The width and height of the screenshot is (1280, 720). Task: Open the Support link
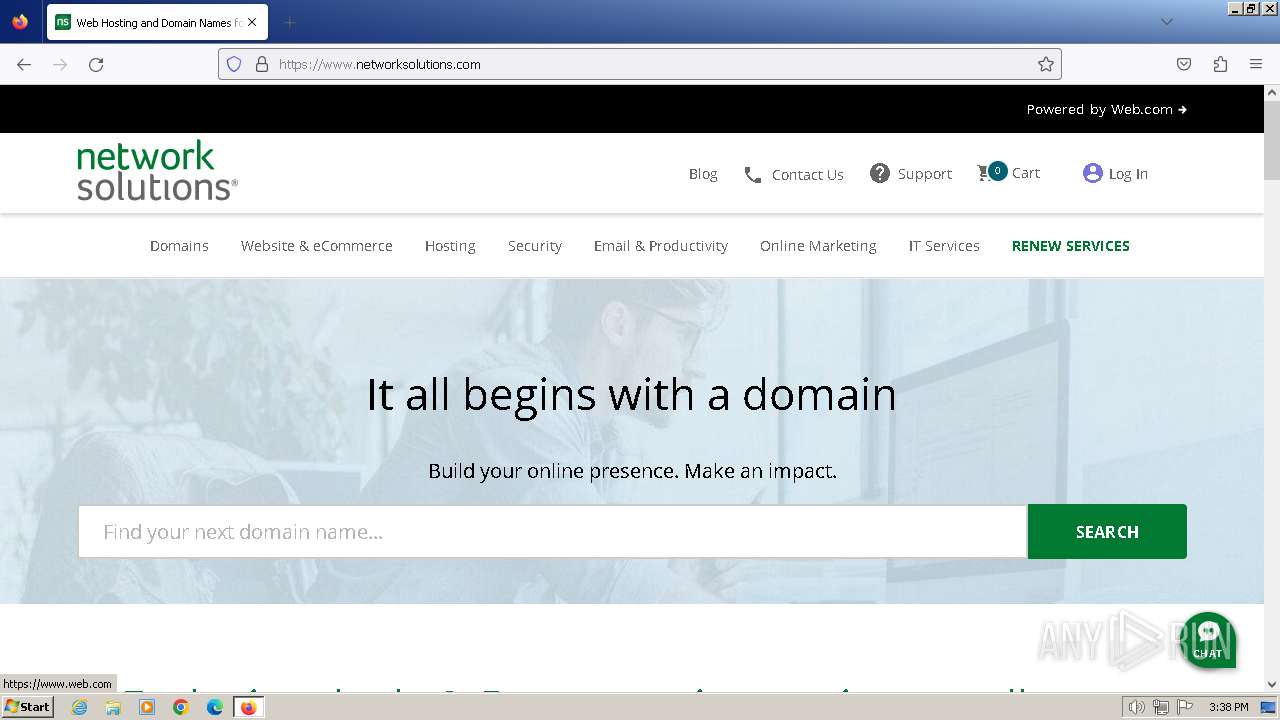(925, 174)
